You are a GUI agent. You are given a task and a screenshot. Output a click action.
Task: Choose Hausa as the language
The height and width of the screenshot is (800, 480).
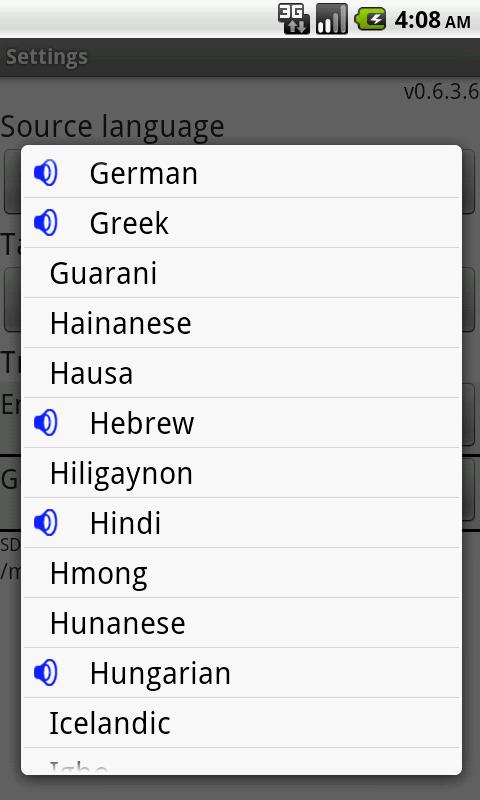[x=242, y=373]
